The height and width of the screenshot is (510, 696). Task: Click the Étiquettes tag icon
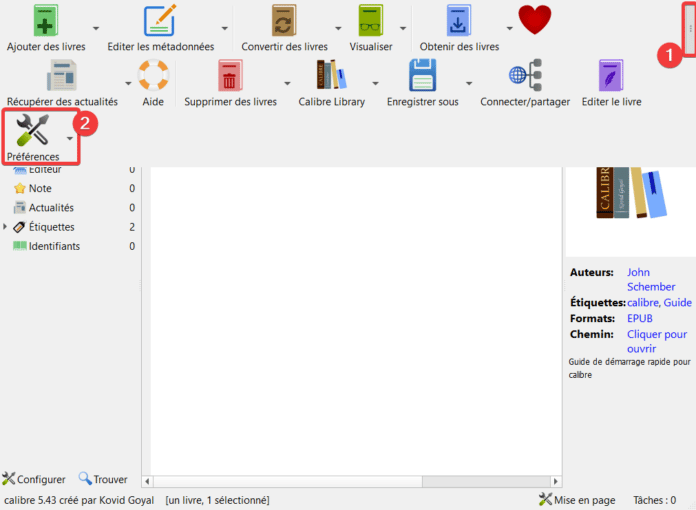[20, 227]
